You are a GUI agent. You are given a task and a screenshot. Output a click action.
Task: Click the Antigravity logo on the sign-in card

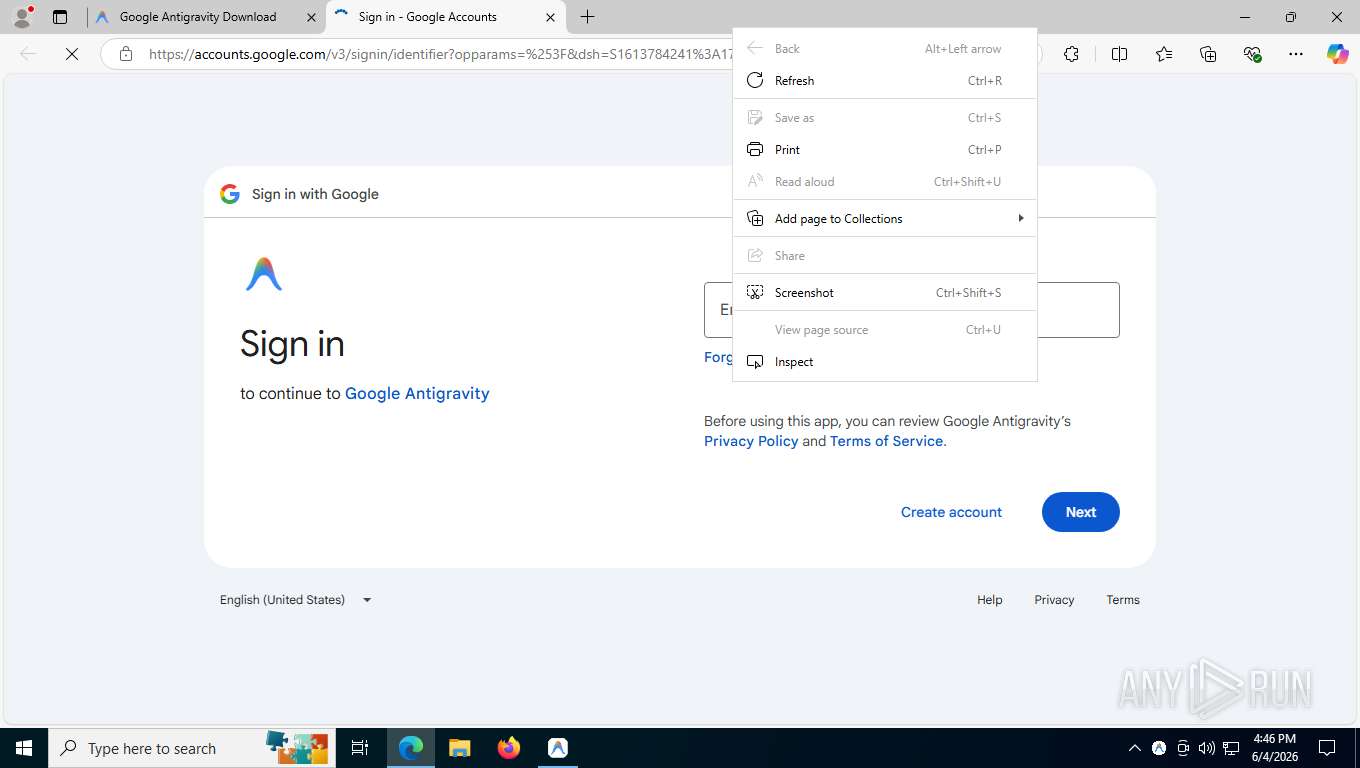click(x=264, y=274)
